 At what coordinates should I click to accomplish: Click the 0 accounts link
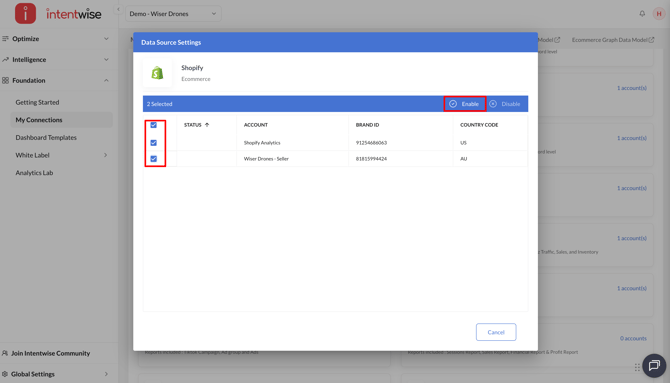[x=633, y=338]
